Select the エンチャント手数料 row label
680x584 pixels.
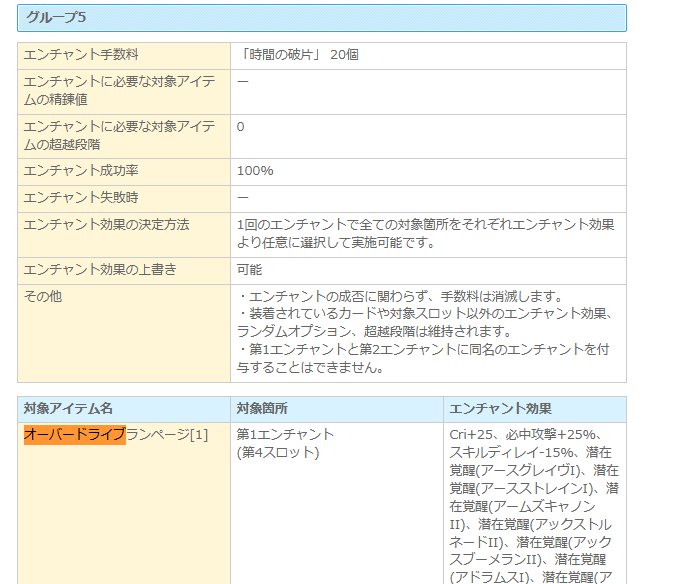tap(80, 55)
